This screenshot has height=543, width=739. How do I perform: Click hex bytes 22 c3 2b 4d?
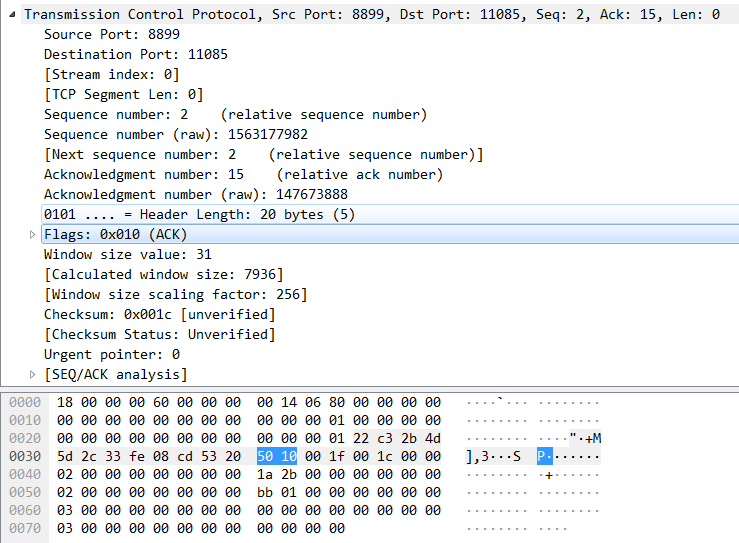tap(397, 438)
